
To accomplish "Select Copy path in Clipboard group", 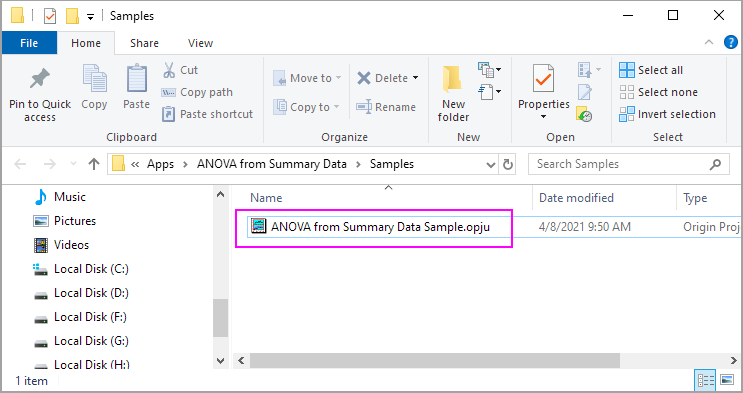I will point(197,92).
